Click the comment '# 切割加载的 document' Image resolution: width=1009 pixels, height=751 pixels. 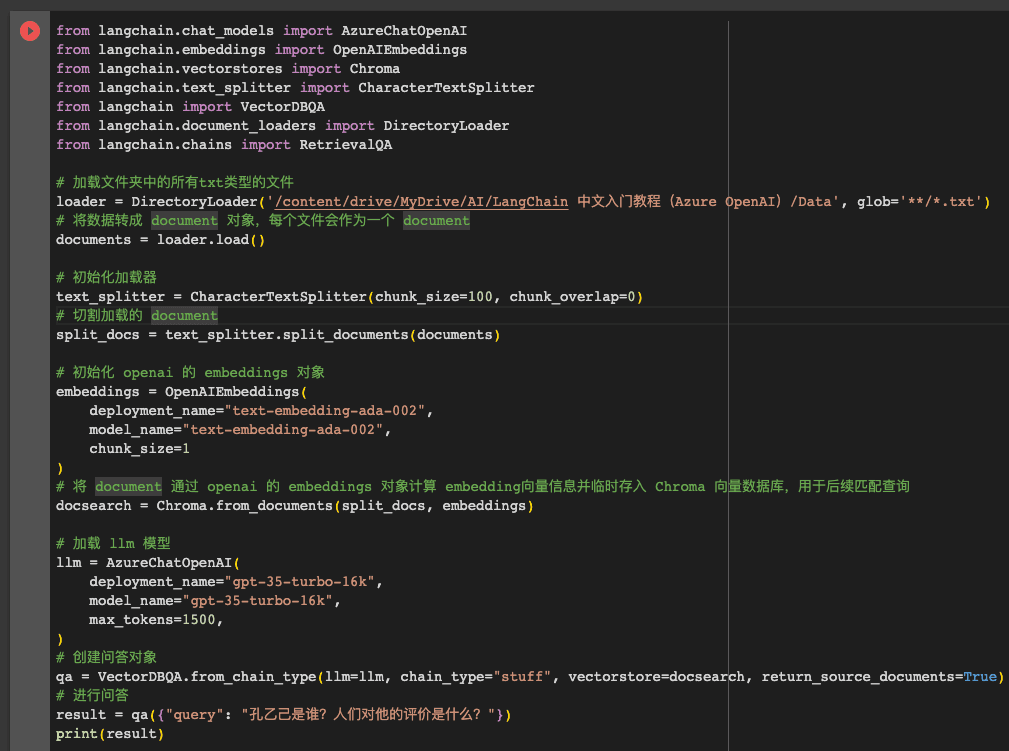tap(137, 315)
